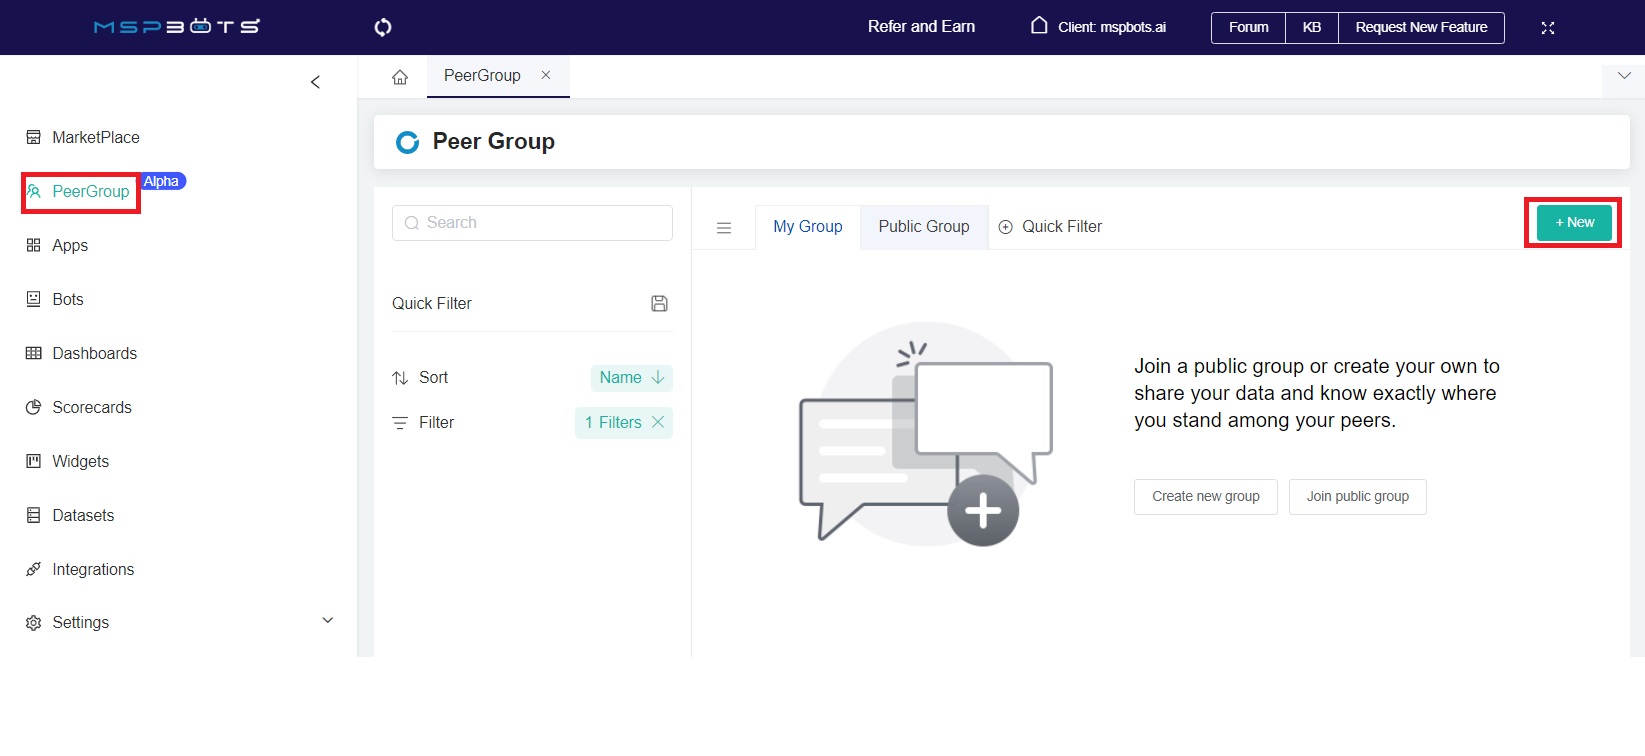
Task: Close the PeerGroup tab
Action: 546,75
